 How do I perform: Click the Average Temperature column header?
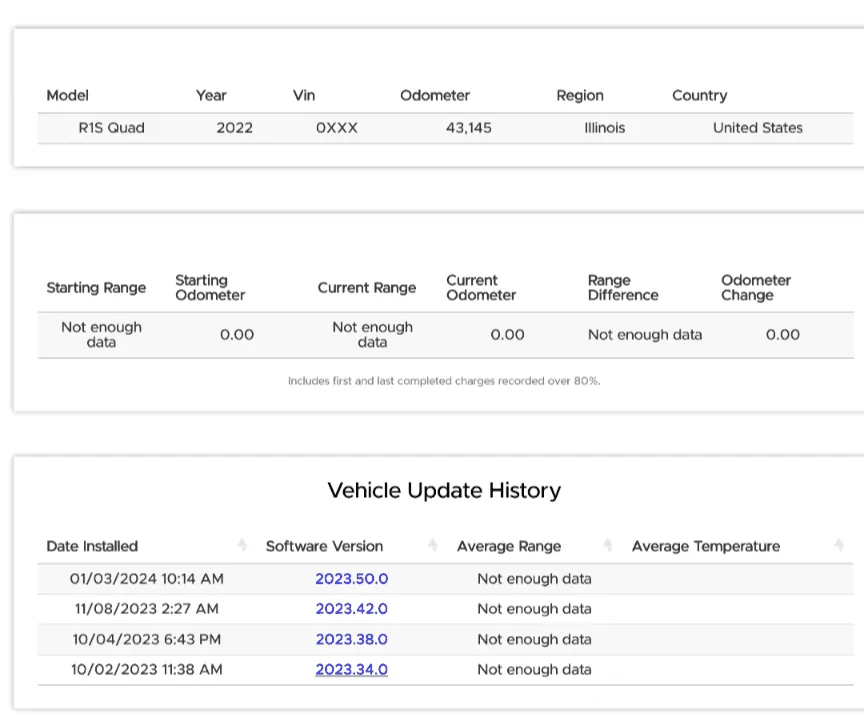[705, 546]
